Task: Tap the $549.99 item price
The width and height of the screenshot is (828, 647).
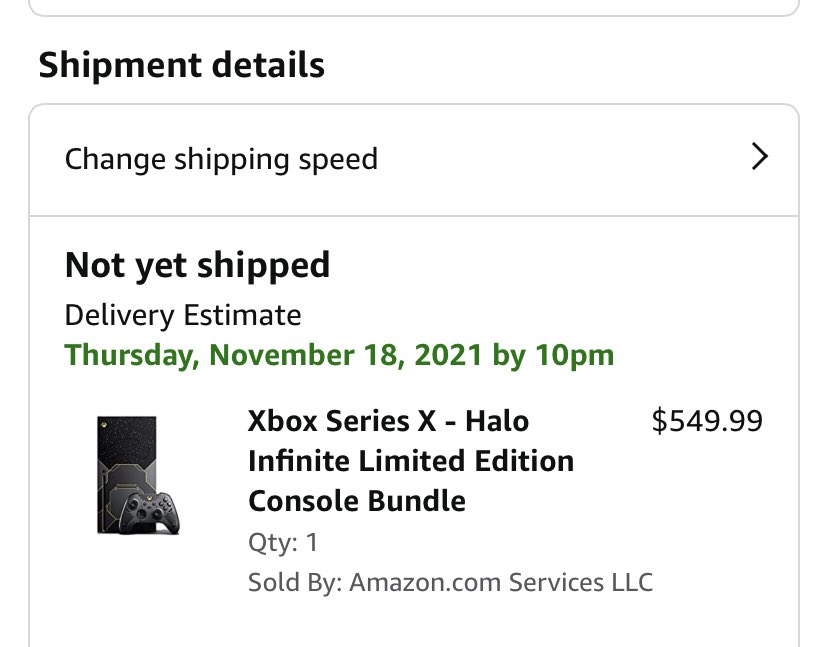Action: coord(707,421)
